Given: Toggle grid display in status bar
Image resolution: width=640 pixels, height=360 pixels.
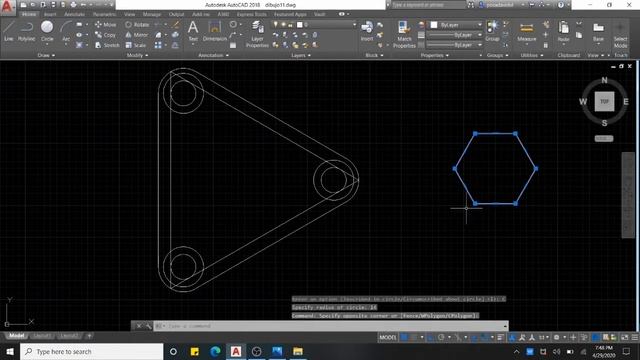Looking at the screenshot, I should tap(404, 337).
